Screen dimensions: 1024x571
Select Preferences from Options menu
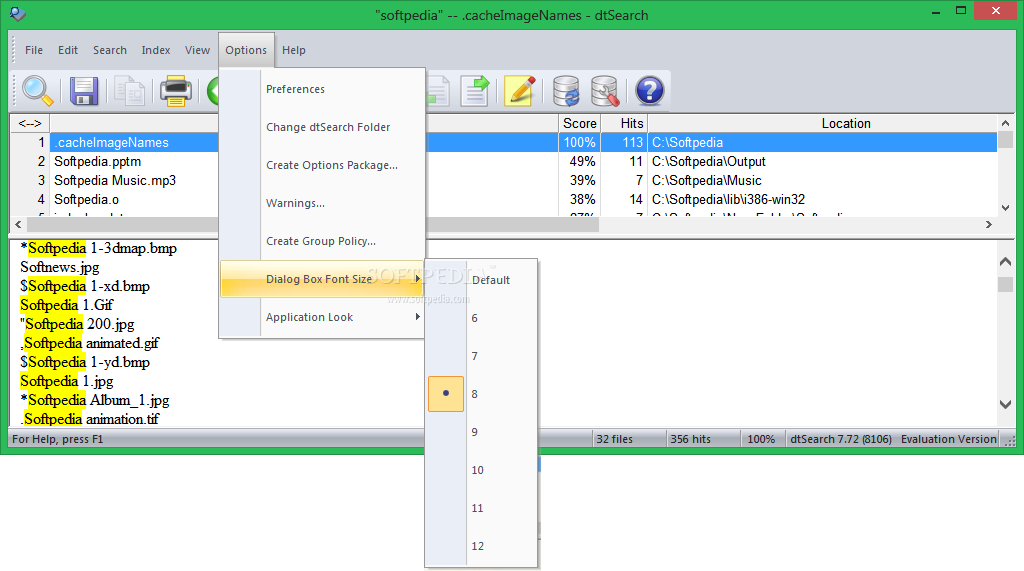323,89
